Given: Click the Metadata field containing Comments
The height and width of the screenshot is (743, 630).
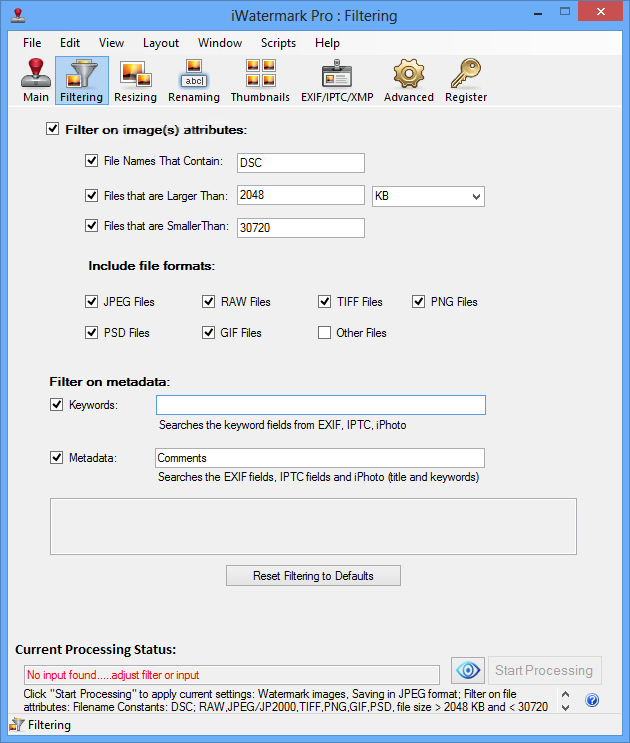Looking at the screenshot, I should 320,458.
